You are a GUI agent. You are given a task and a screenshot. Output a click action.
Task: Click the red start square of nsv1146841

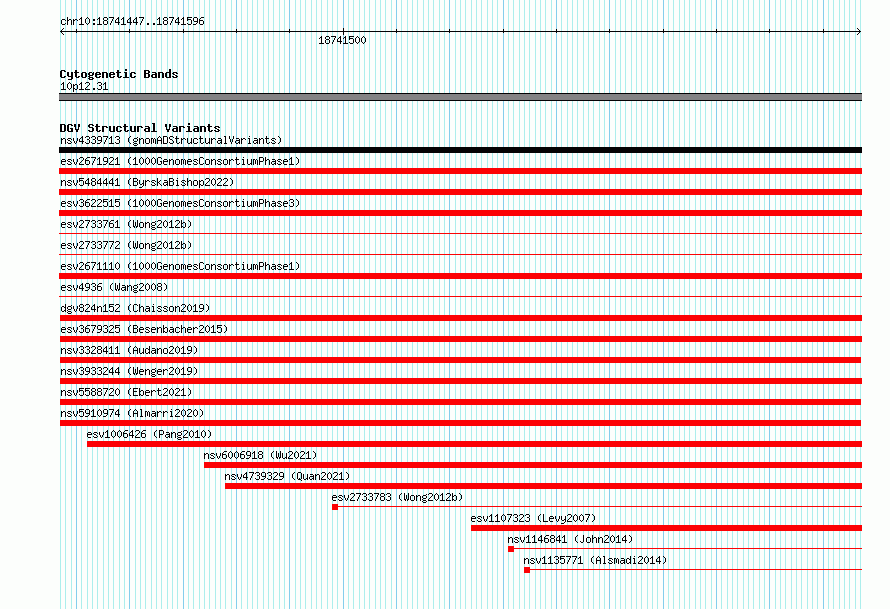pyautogui.click(x=511, y=549)
